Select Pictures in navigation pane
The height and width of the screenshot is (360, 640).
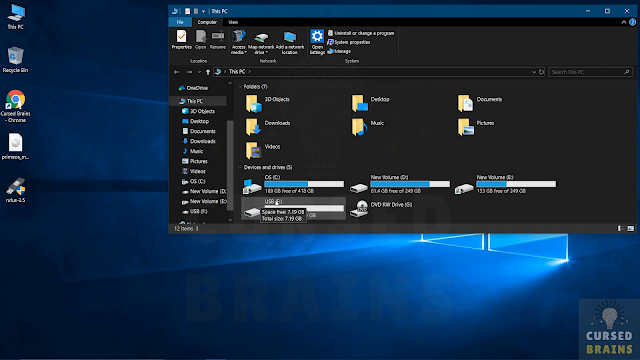(x=198, y=161)
